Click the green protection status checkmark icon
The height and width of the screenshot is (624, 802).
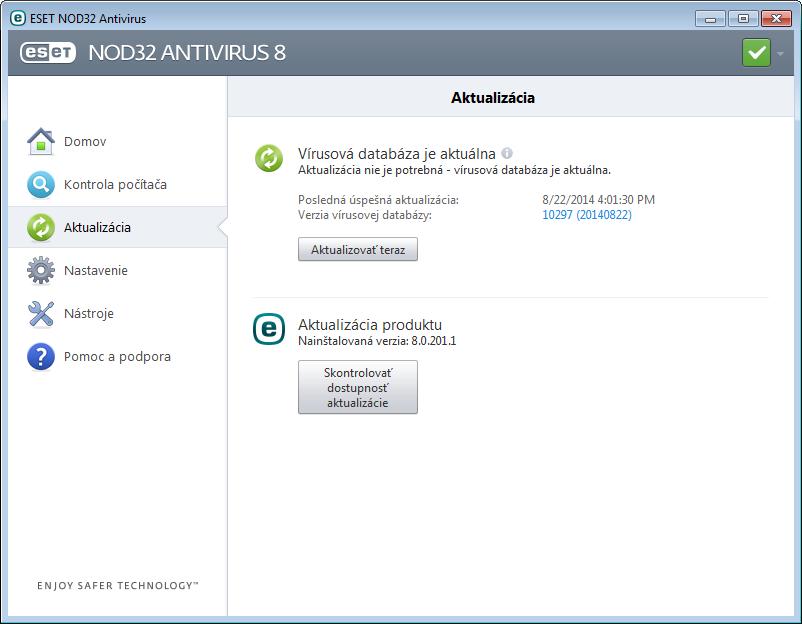(756, 53)
